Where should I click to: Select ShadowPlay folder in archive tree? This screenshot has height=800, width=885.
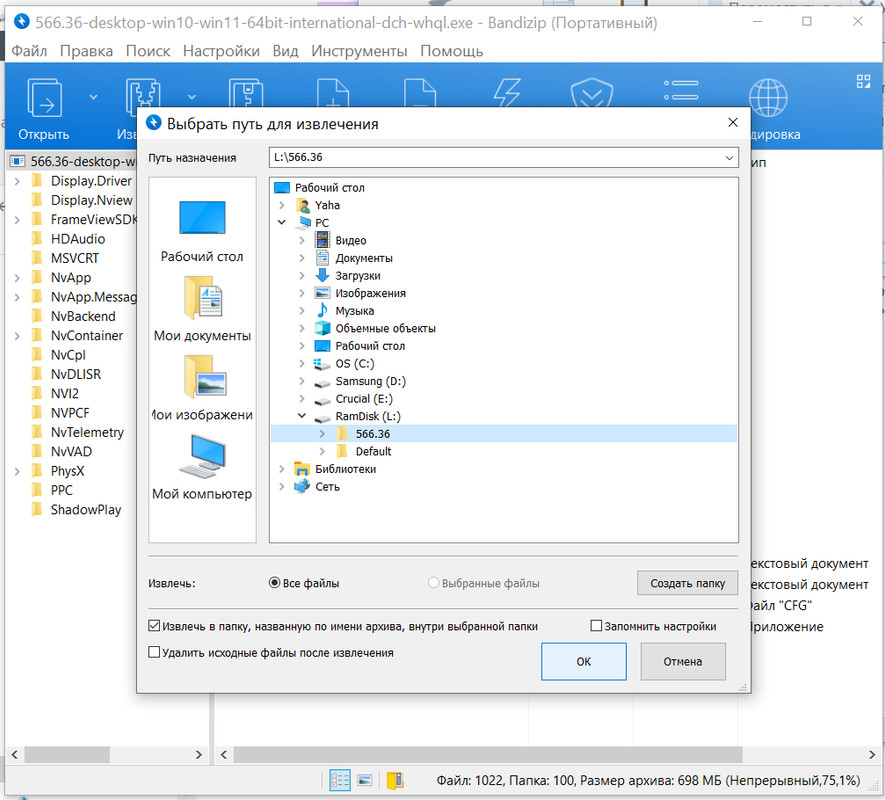(86, 510)
